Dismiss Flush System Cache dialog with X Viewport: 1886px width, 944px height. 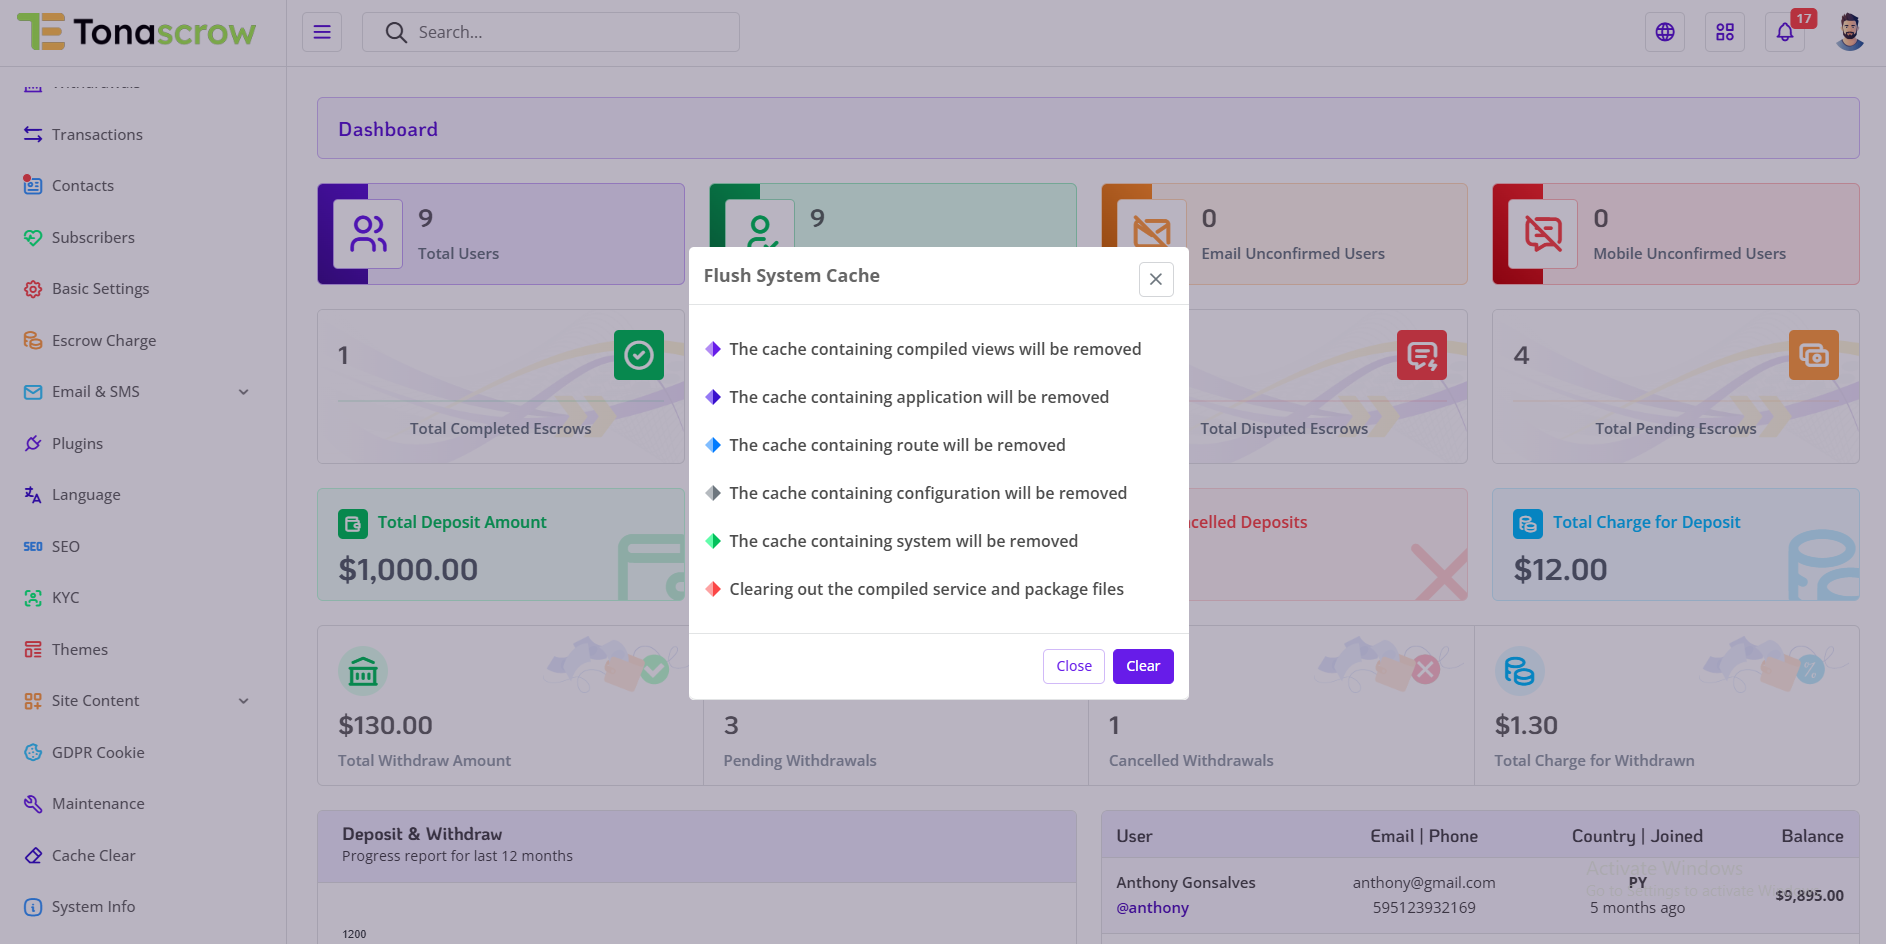1156,279
